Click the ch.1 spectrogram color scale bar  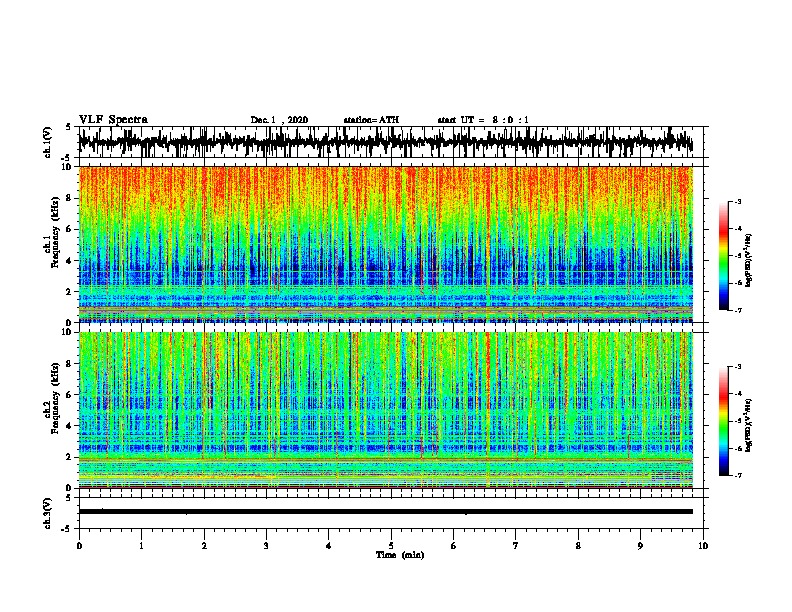pos(723,256)
